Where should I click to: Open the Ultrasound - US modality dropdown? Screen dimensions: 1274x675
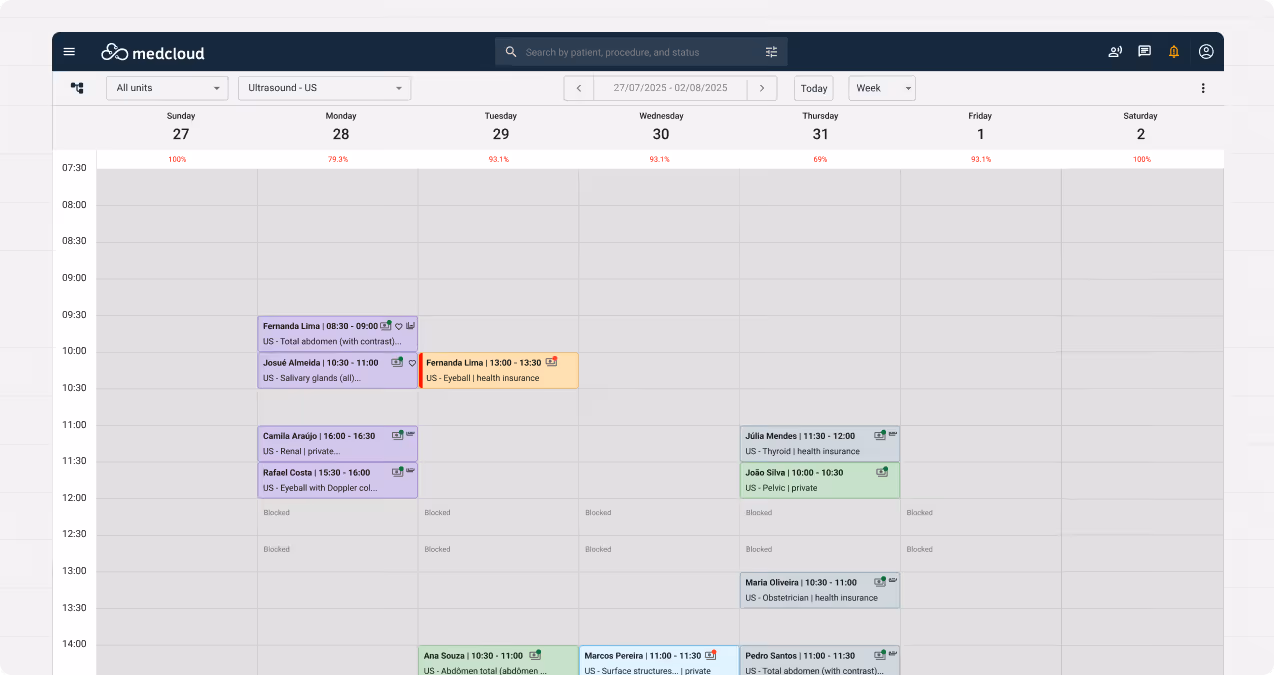coord(324,88)
